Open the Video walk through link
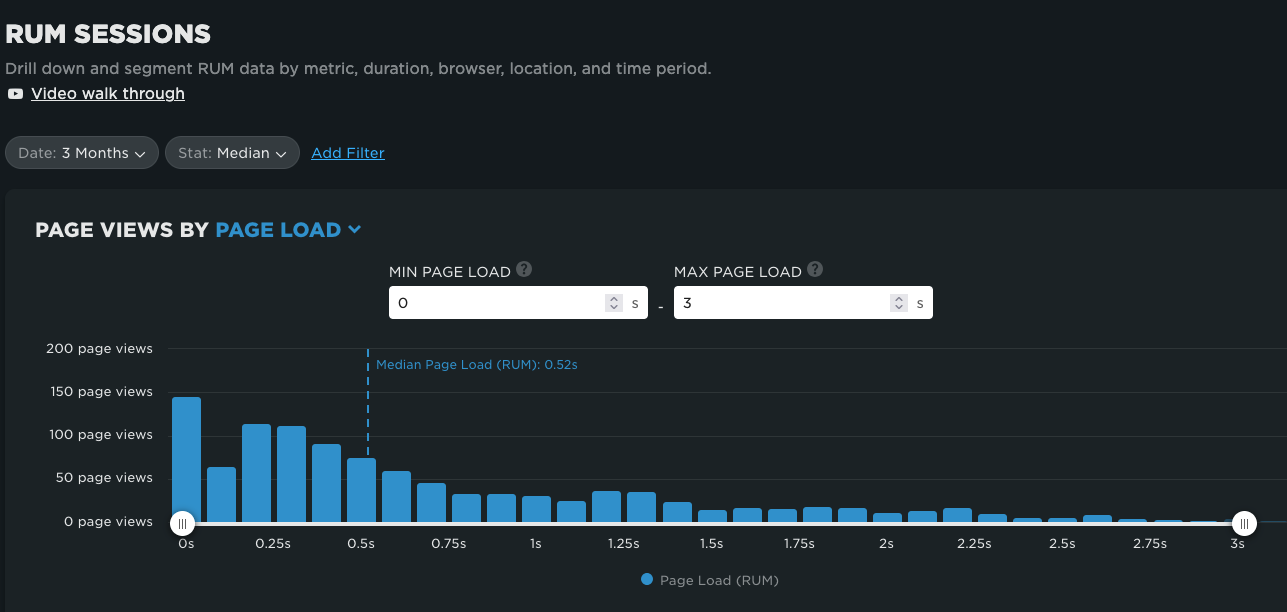The width and height of the screenshot is (1287, 612). pos(108,94)
